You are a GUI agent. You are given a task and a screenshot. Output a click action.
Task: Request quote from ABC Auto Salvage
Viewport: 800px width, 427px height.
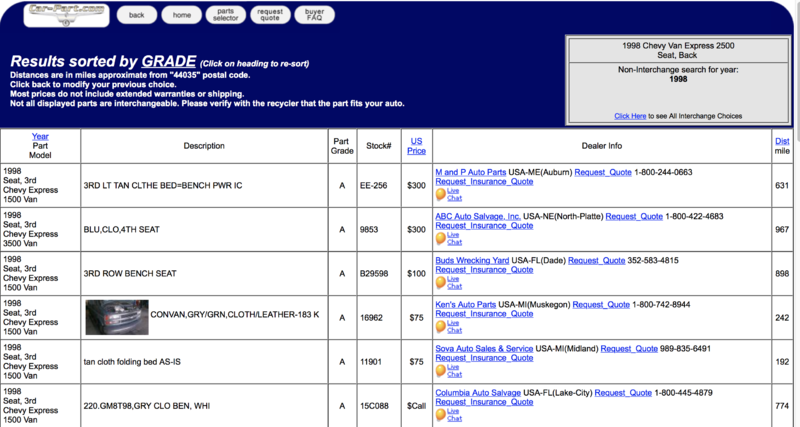click(634, 216)
